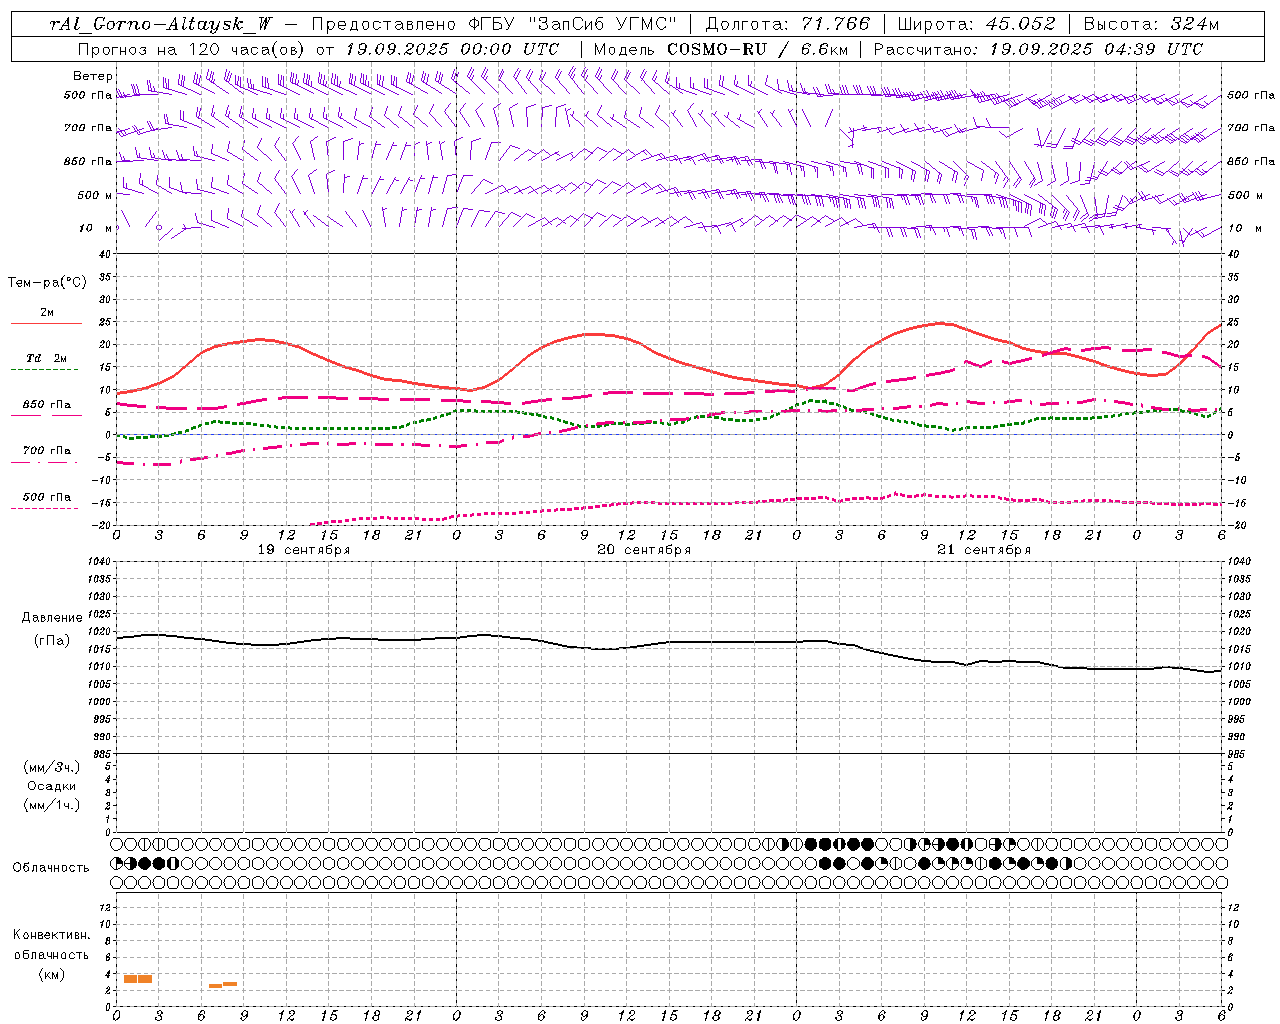Click the 2м temperature legend entry
Viewport: 1280px width, 1024px height.
pyautogui.click(x=47, y=313)
